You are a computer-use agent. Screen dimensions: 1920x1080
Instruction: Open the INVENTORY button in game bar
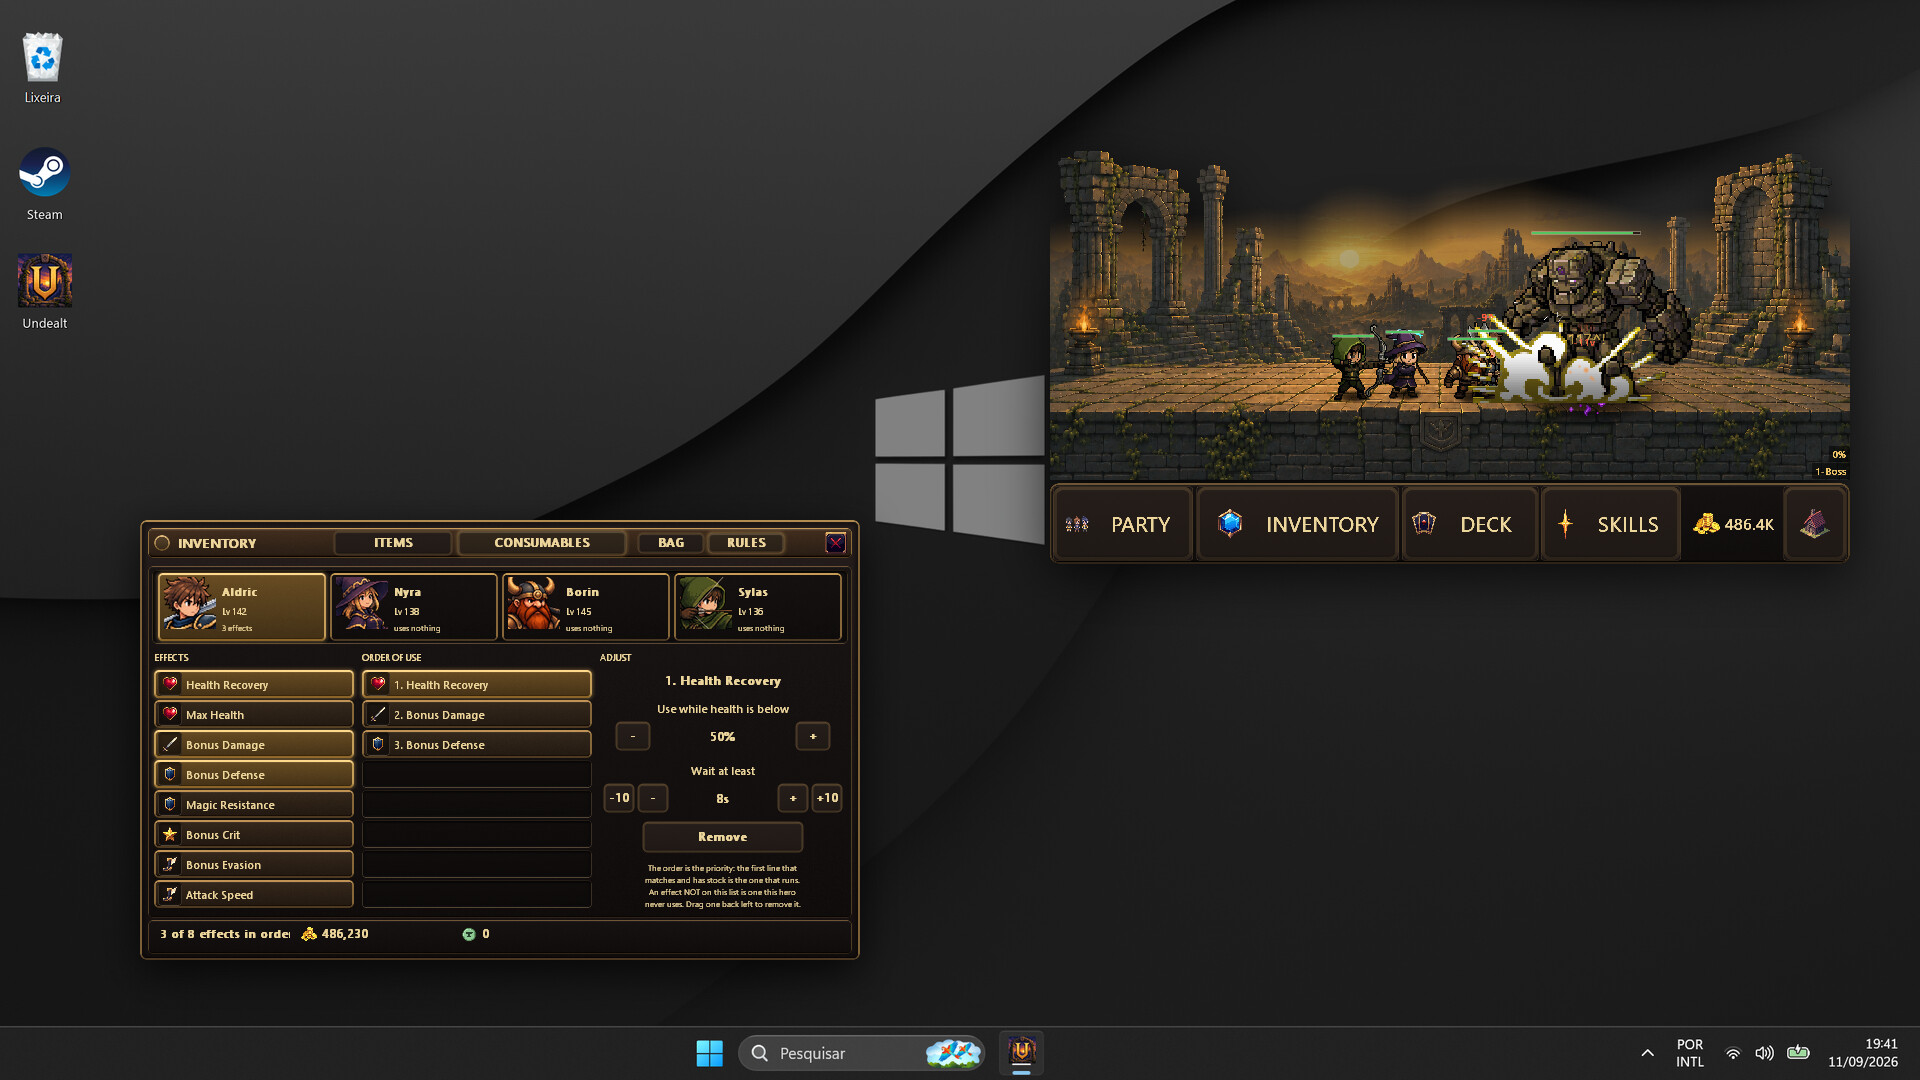[x=1297, y=524]
